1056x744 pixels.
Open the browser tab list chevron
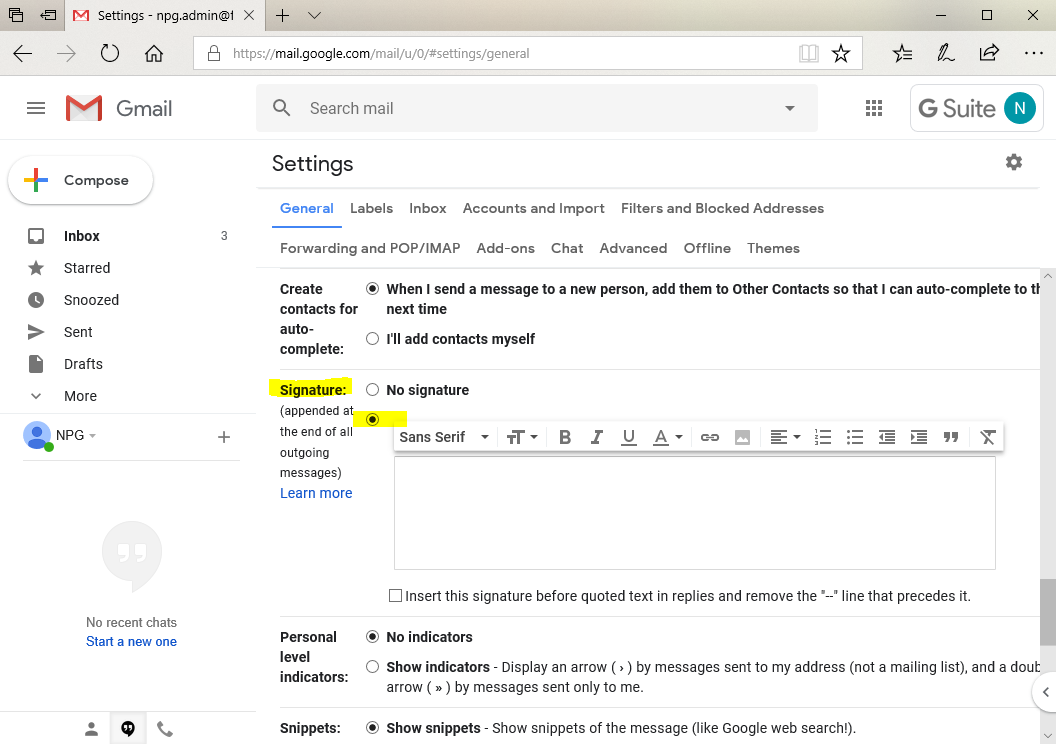click(x=315, y=15)
